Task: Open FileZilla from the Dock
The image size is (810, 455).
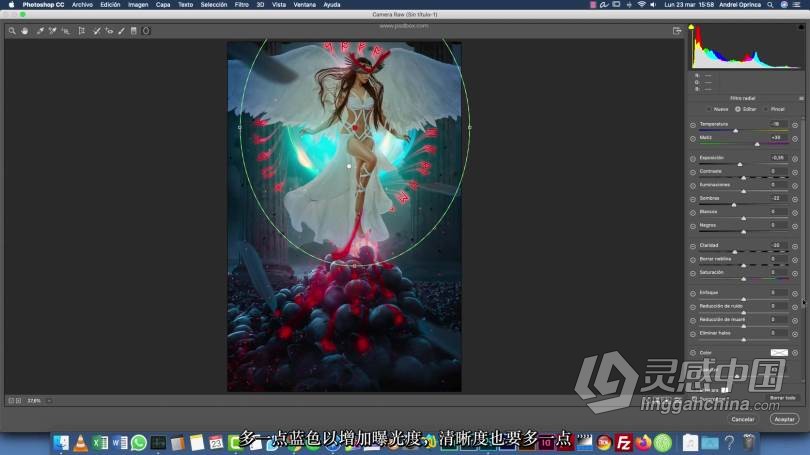Action: (x=624, y=443)
